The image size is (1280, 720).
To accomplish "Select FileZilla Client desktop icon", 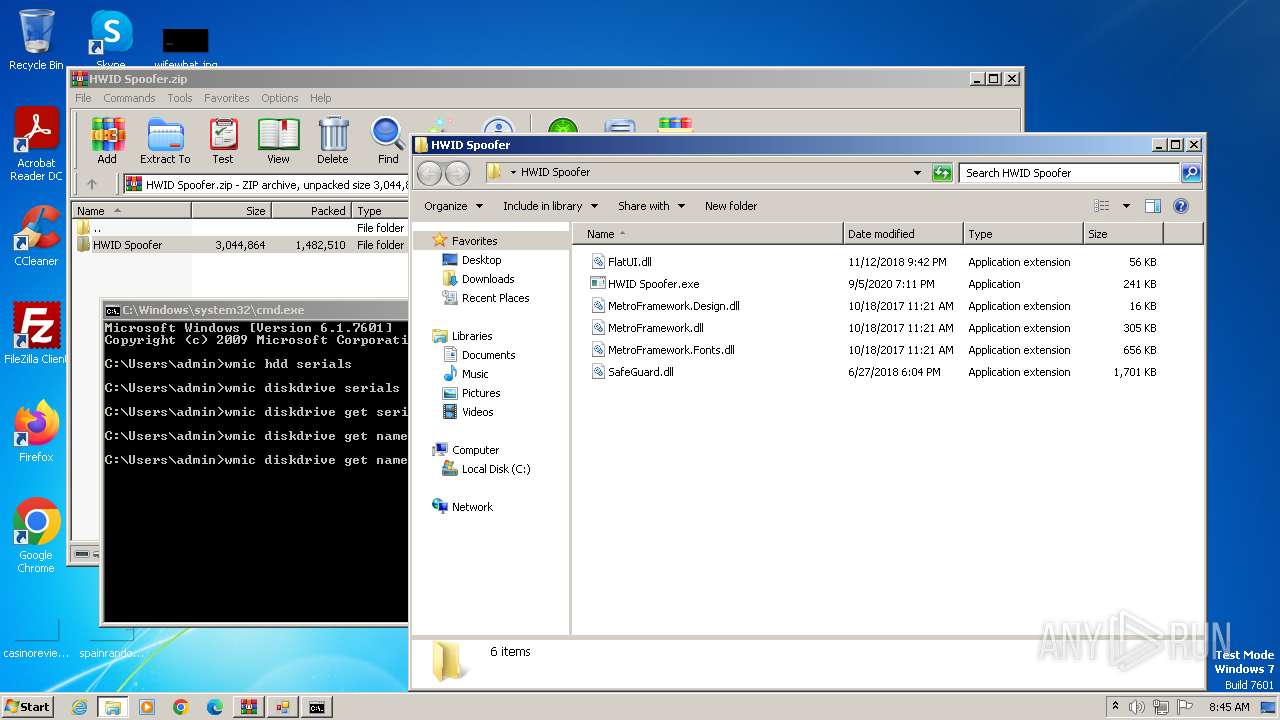I will pos(36,333).
